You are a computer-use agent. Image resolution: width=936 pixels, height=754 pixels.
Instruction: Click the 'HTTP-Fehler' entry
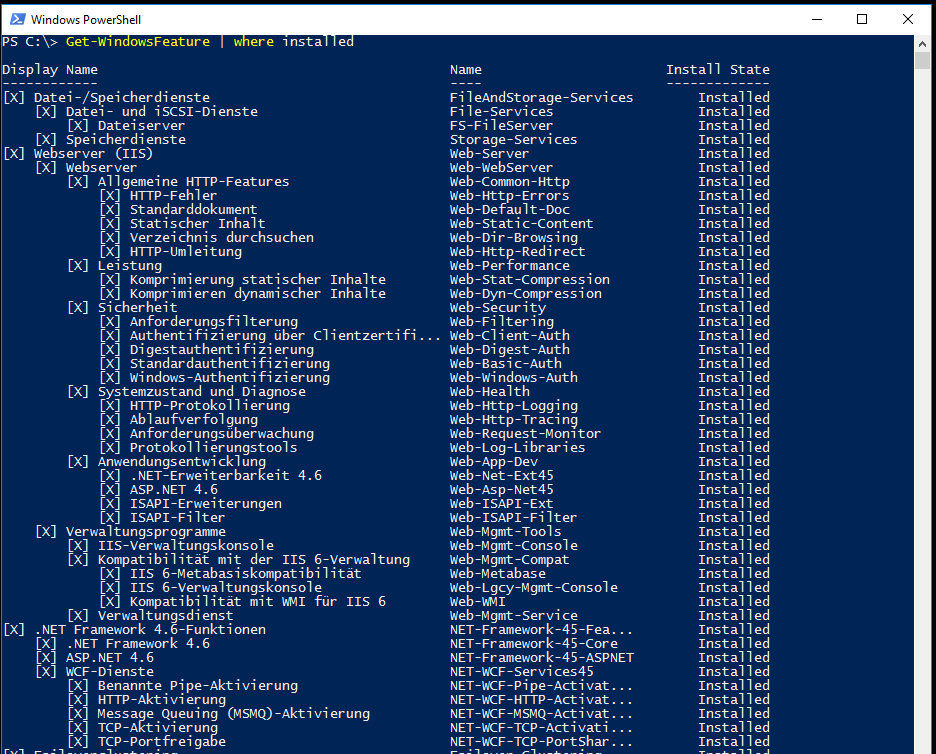173,196
